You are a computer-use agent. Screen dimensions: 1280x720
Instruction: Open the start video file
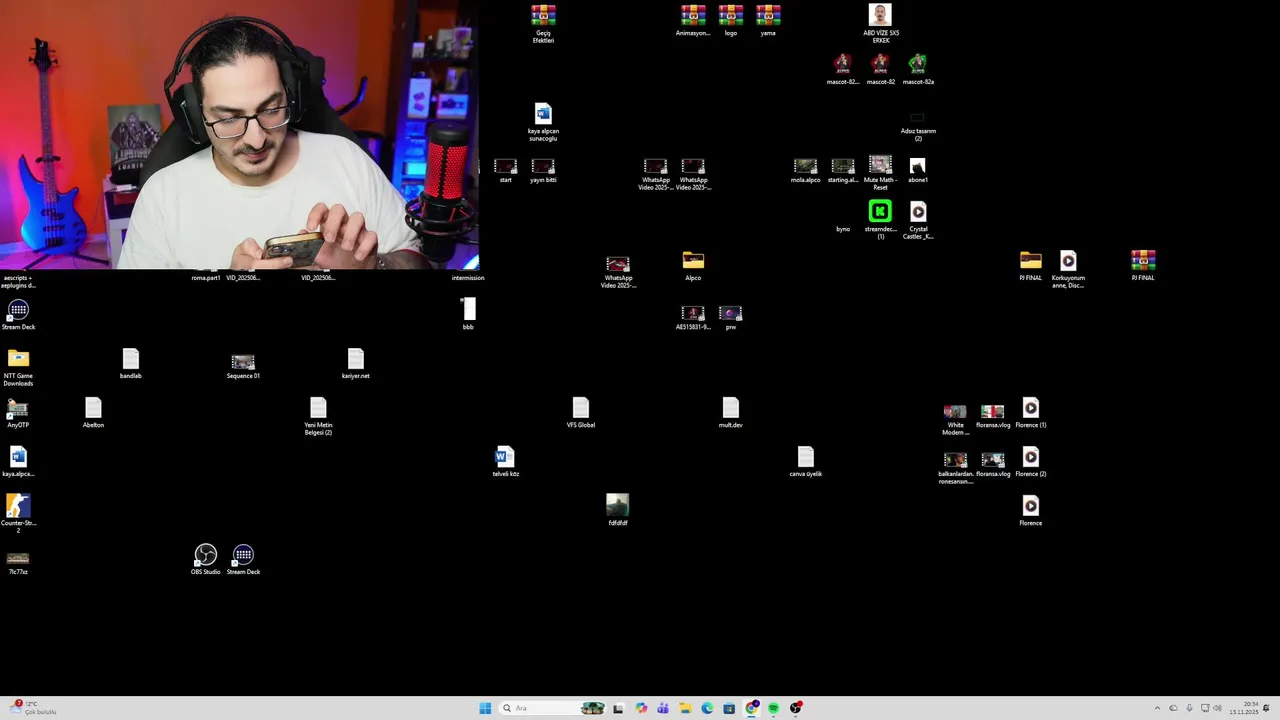pyautogui.click(x=506, y=166)
